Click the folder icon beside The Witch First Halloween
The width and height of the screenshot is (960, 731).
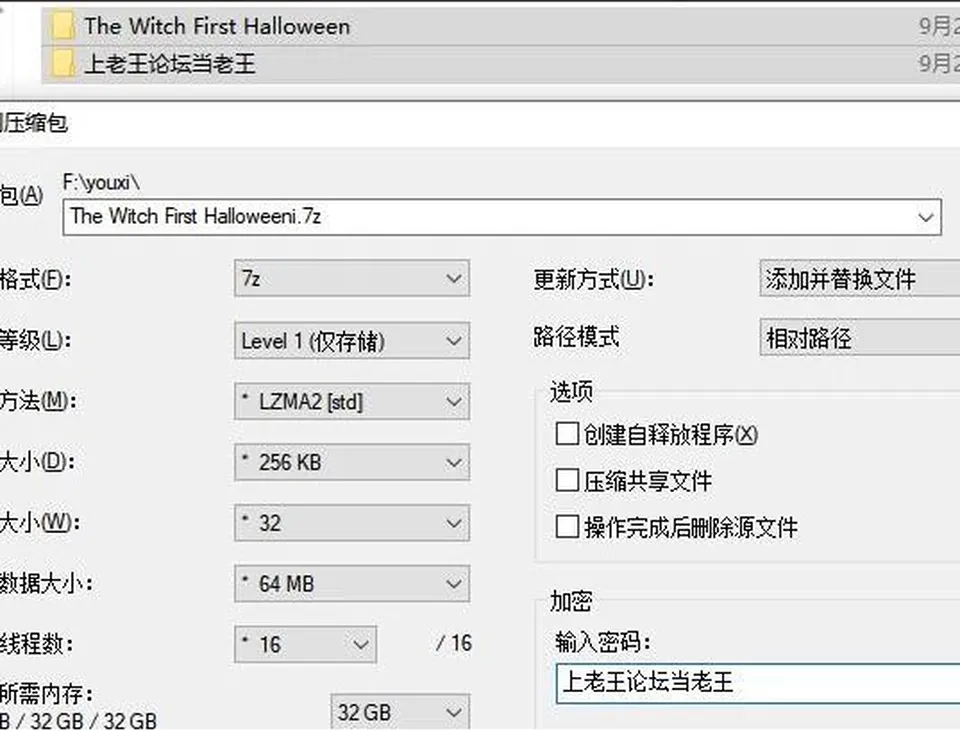(x=63, y=26)
